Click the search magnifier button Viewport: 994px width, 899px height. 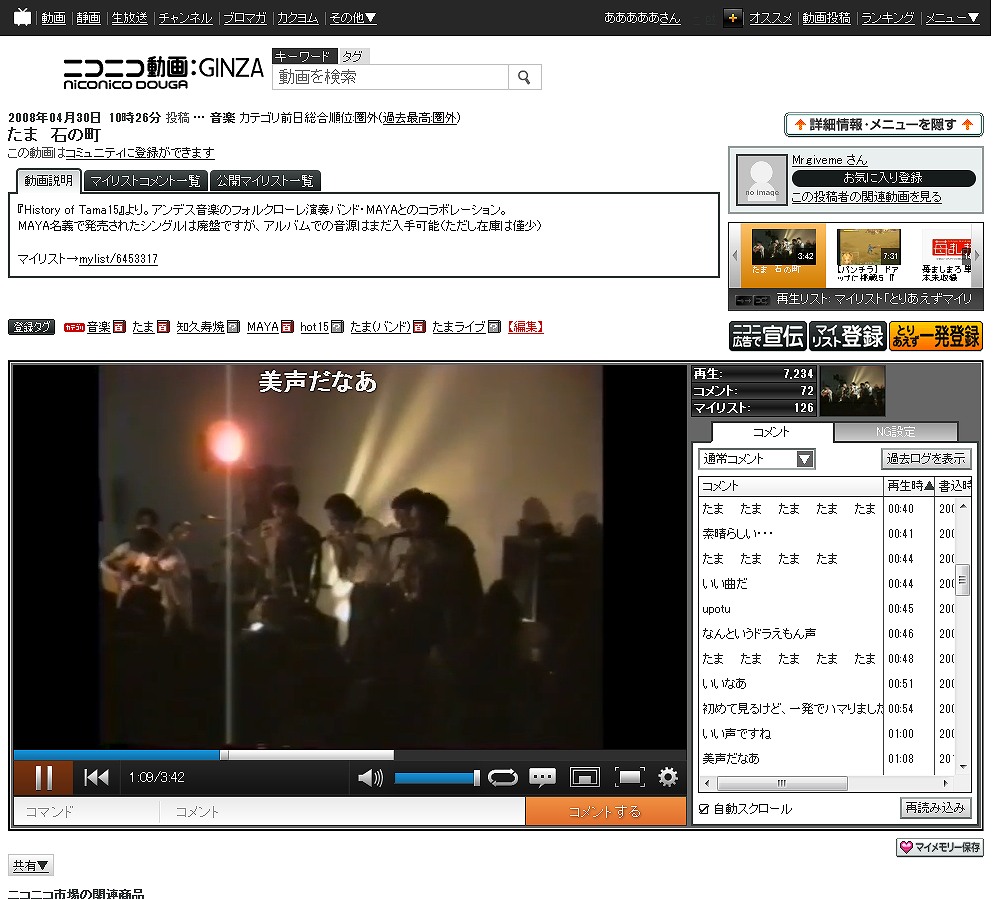coord(524,77)
